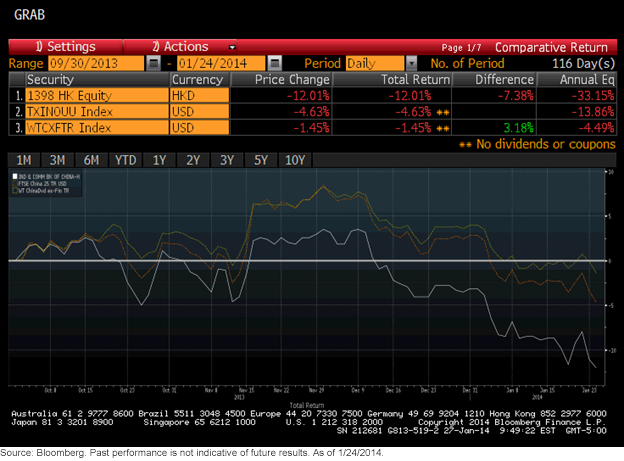
Task: Click the Period dropdown arrow next to Daily
Action: tap(411, 63)
